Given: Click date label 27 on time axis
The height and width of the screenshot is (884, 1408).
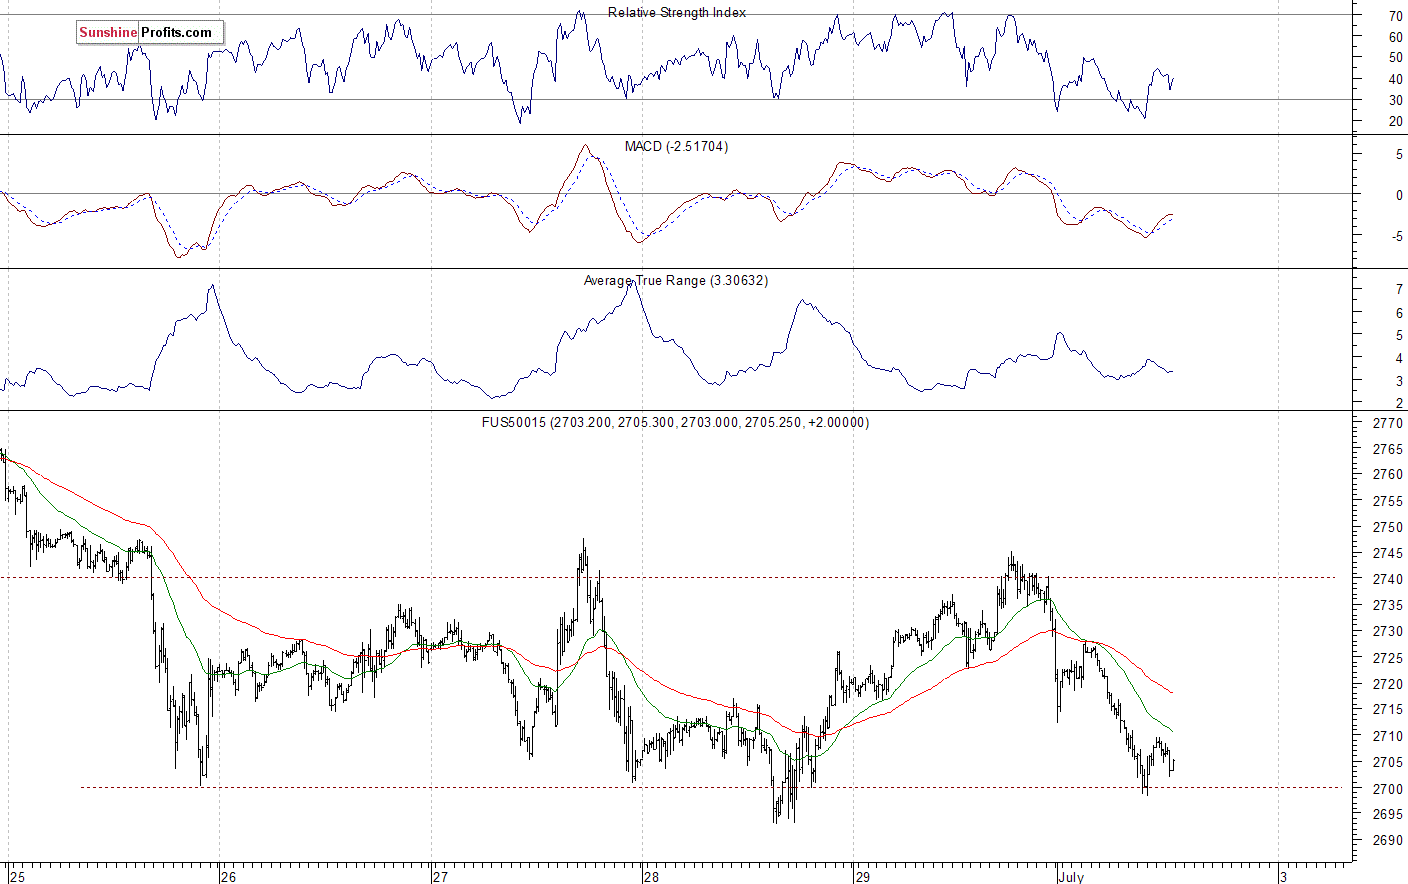Looking at the screenshot, I should point(440,877).
